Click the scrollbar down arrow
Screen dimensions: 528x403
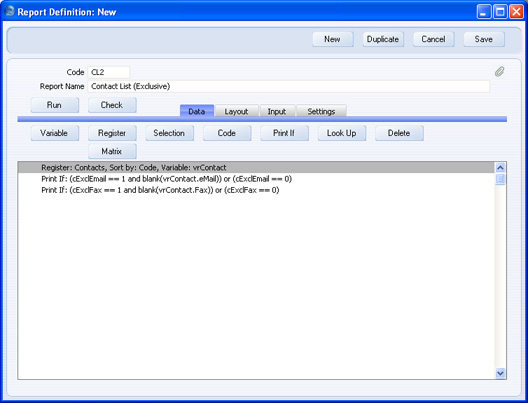tap(500, 373)
